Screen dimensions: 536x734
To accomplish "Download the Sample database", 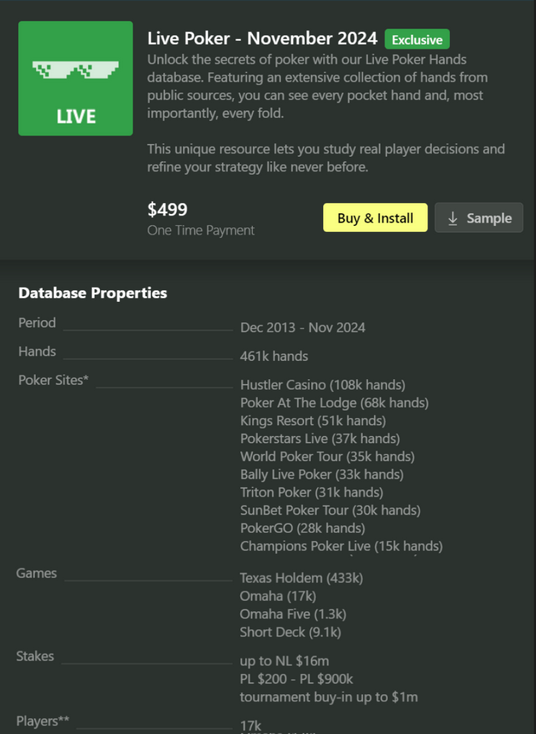I will pos(478,218).
